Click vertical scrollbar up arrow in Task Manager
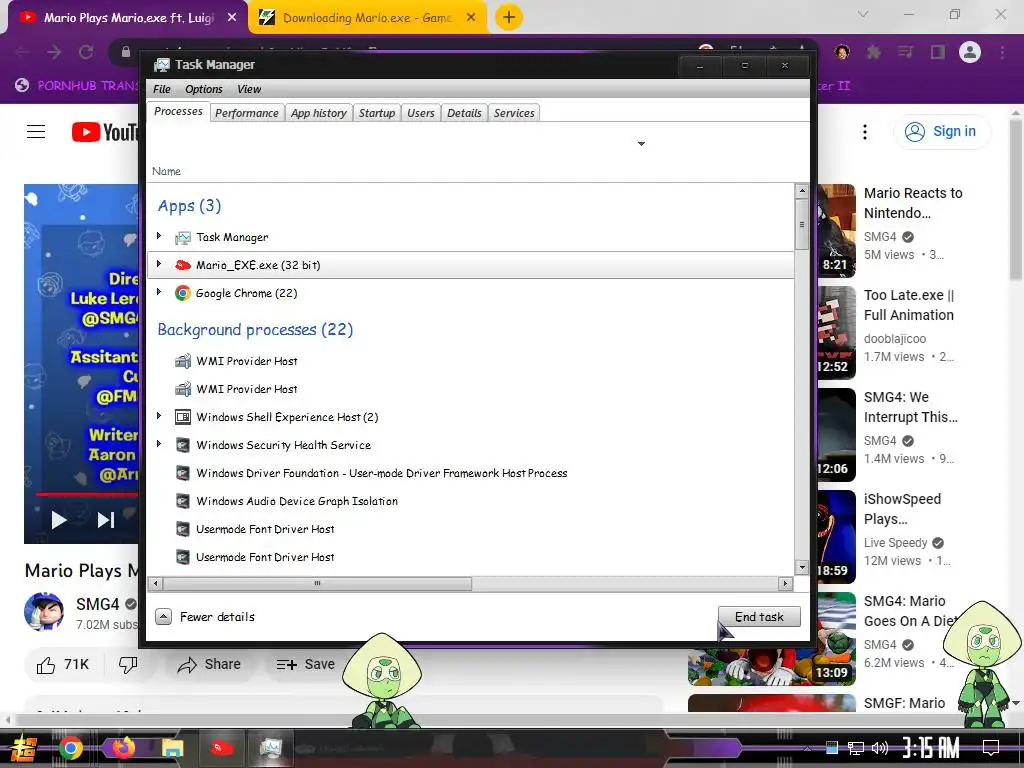Image resolution: width=1024 pixels, height=768 pixels. pos(802,191)
